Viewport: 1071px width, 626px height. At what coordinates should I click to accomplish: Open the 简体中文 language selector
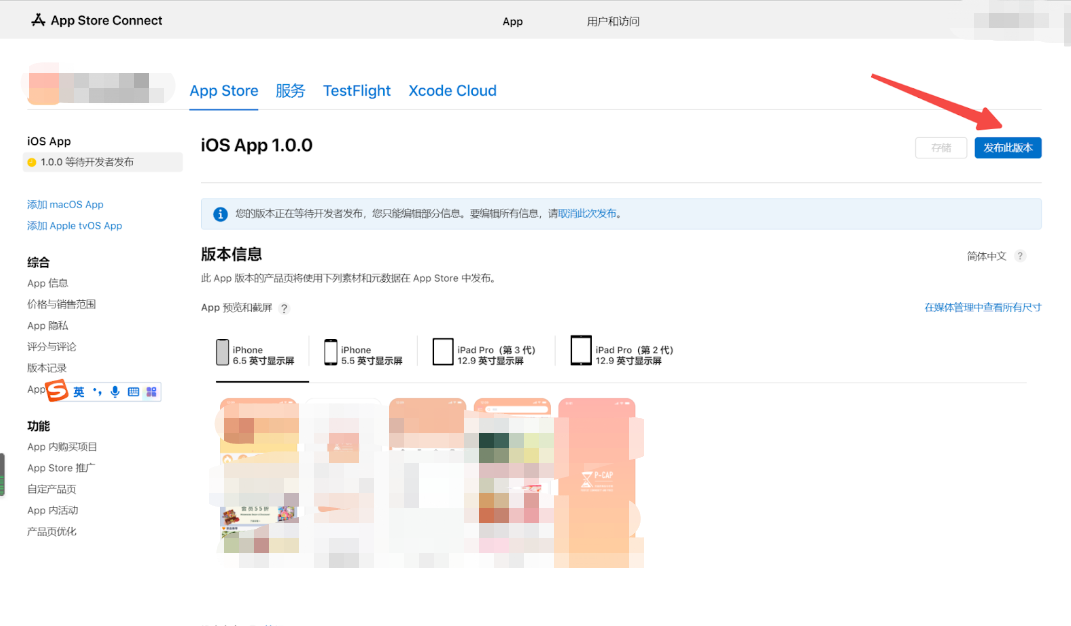click(986, 256)
